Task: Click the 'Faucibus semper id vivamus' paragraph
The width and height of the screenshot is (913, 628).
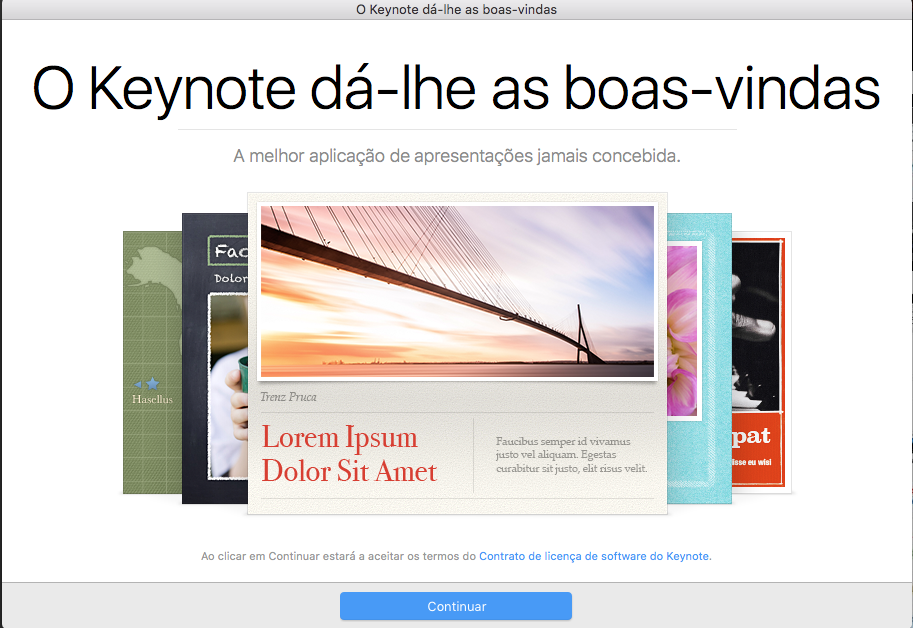Action: [x=571, y=455]
